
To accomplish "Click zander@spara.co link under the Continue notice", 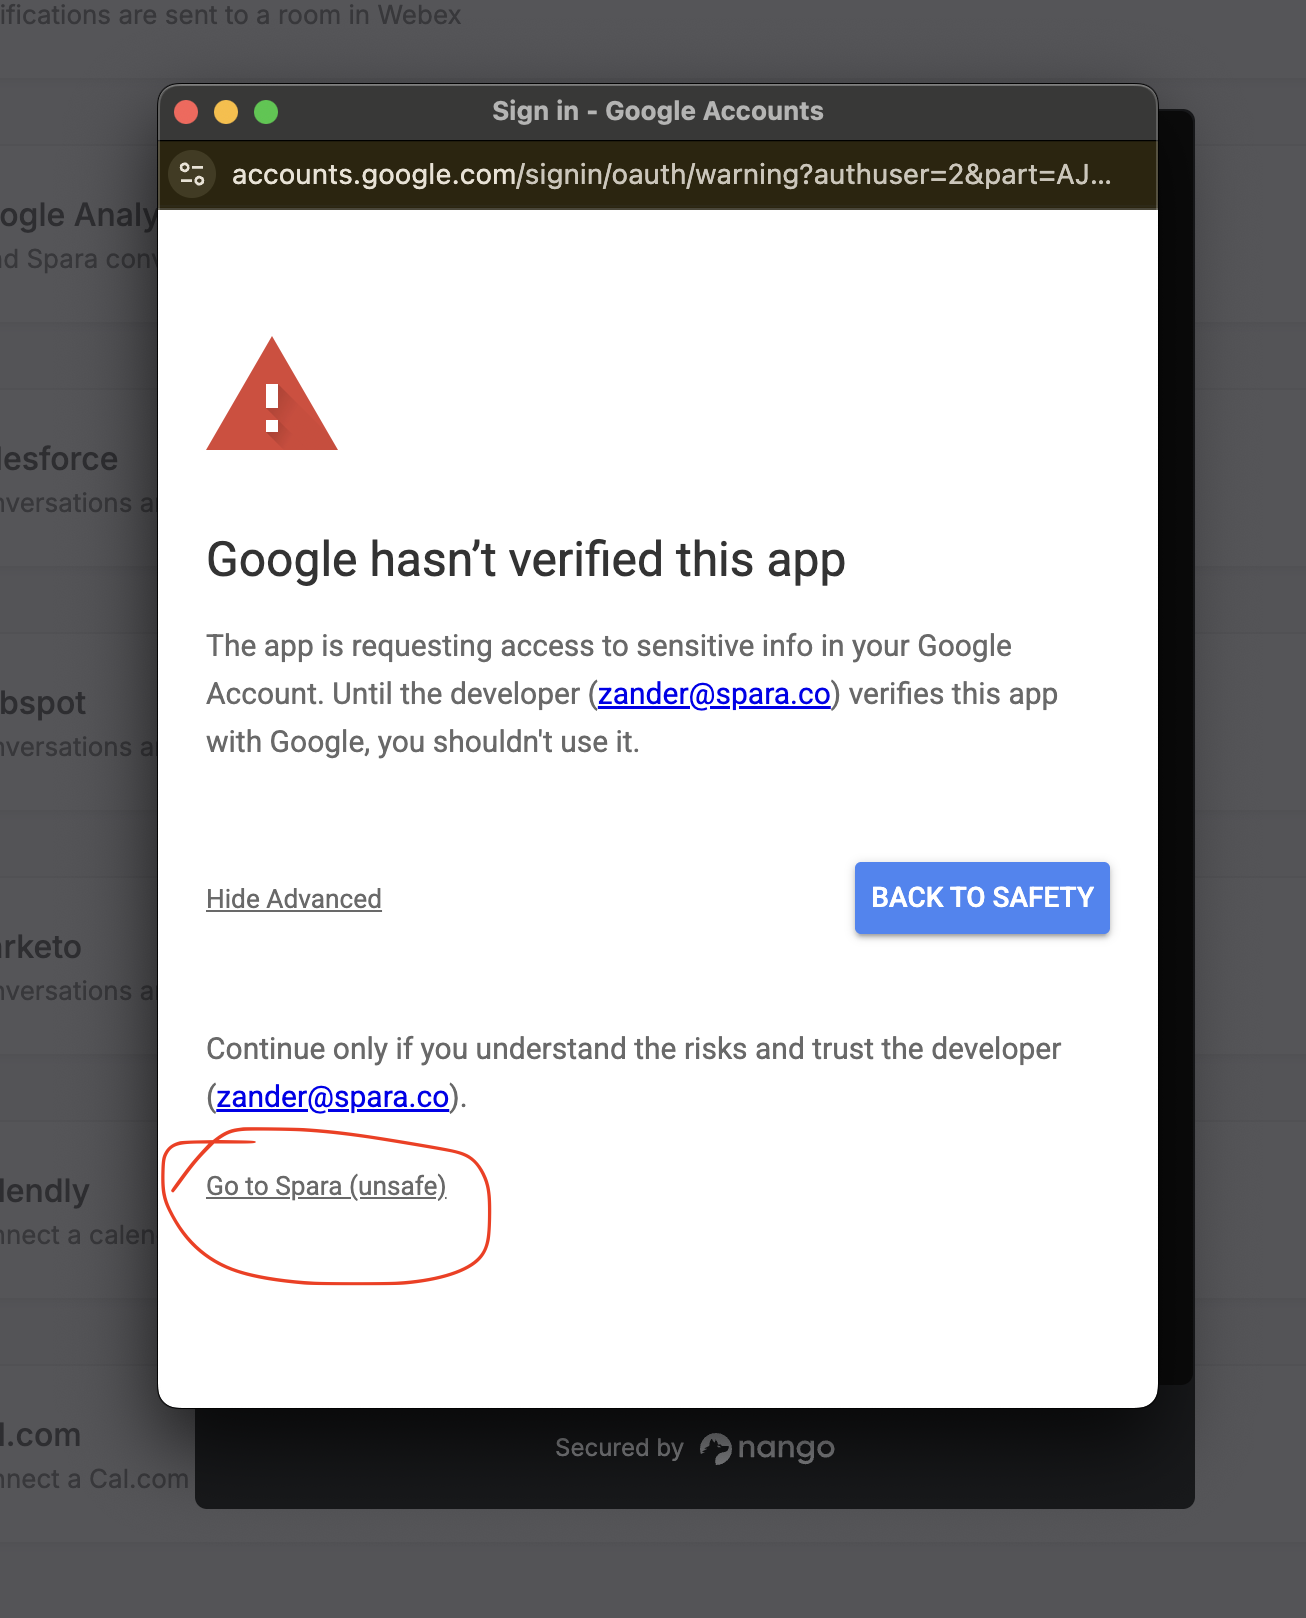I will tap(332, 1097).
